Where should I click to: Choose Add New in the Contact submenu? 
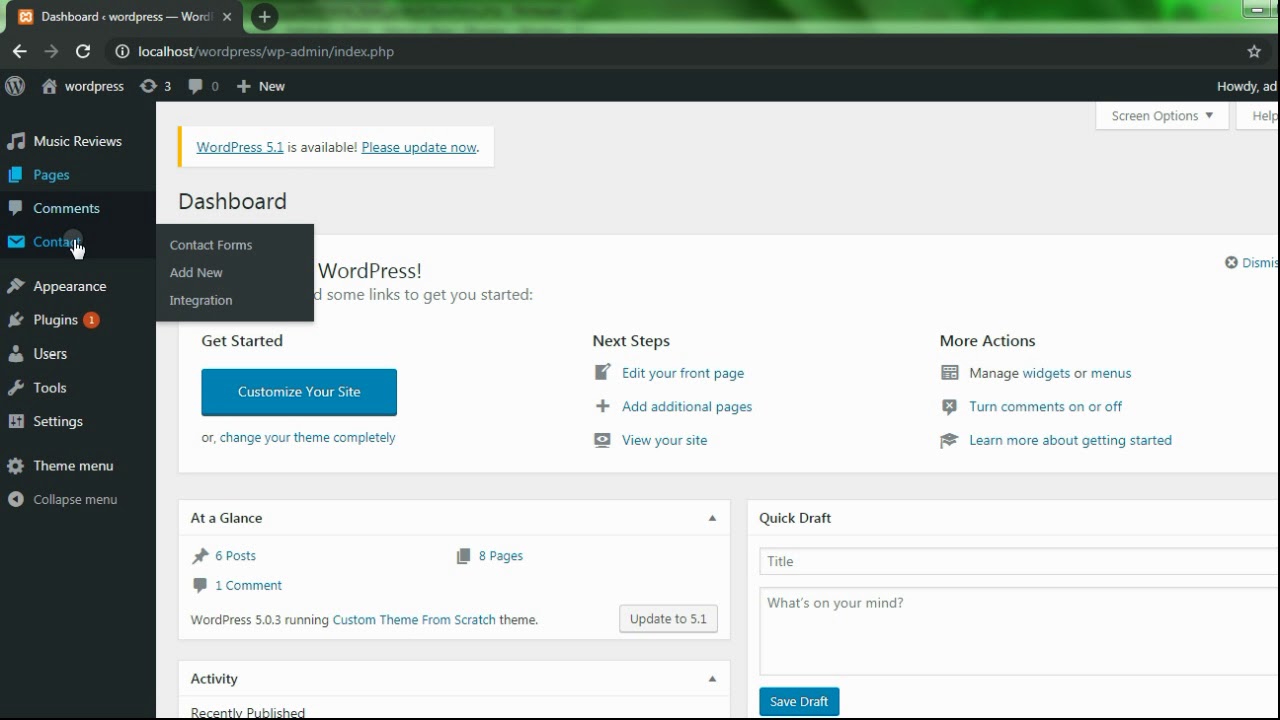(196, 272)
